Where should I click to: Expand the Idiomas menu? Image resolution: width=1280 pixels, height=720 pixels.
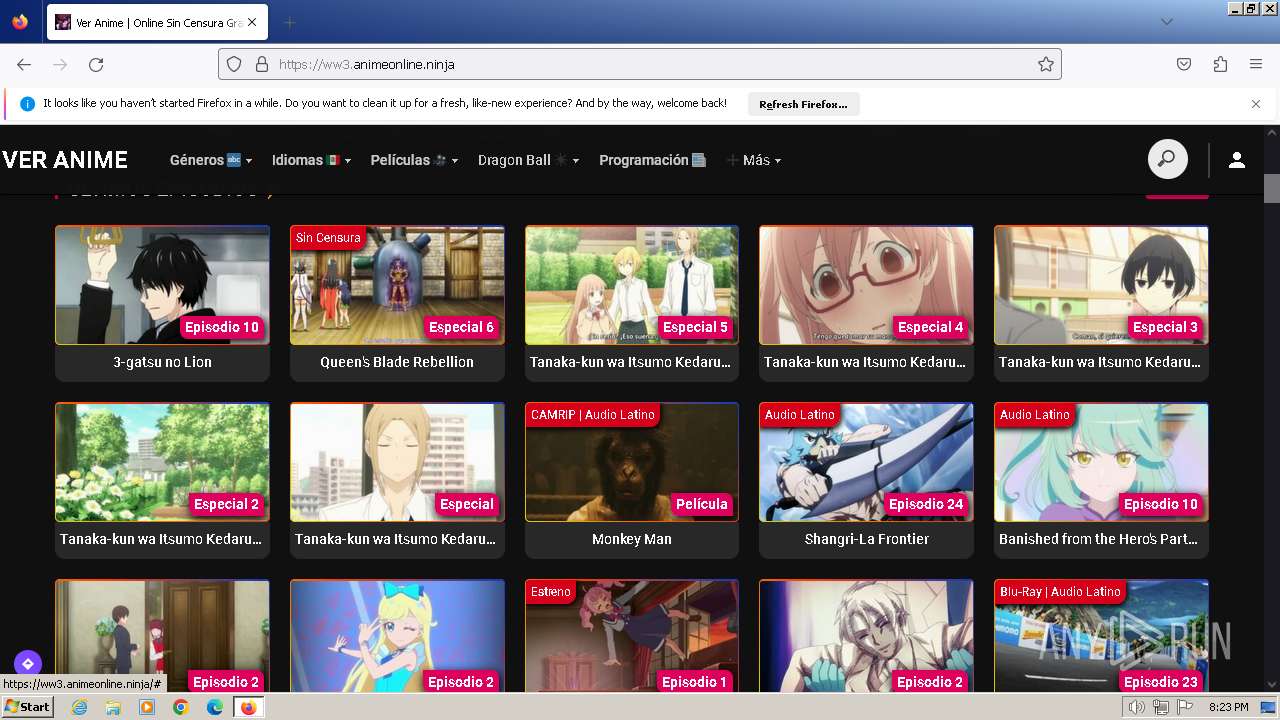click(x=311, y=160)
